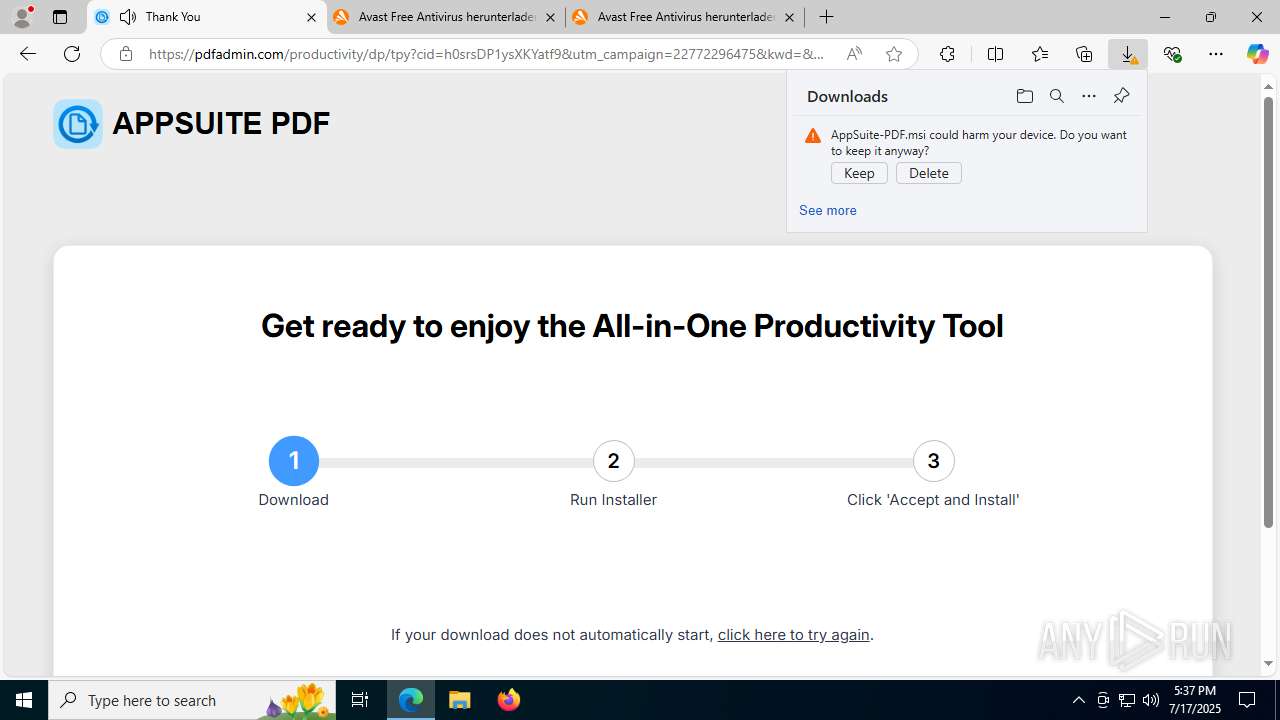Open File Explorer from taskbar
This screenshot has width=1280, height=720.
460,700
